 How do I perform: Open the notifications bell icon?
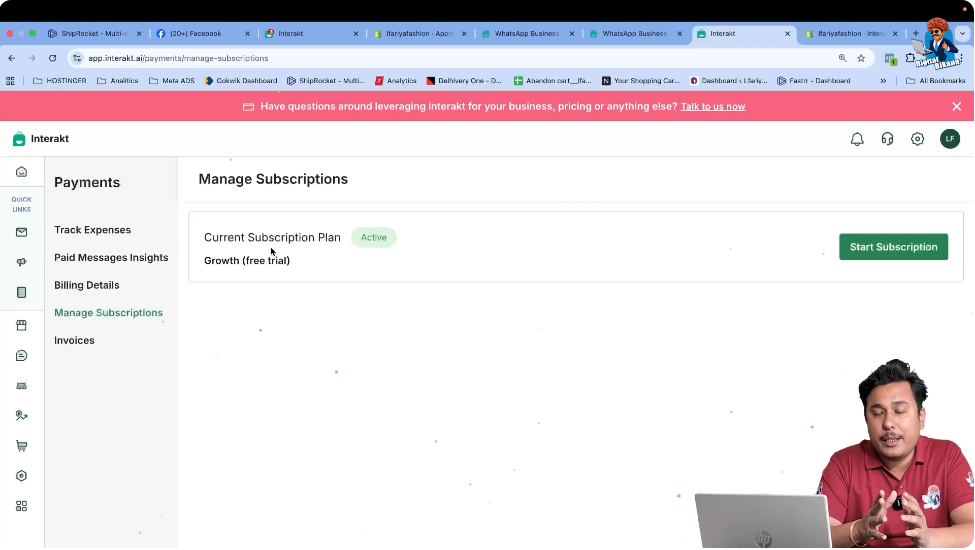point(857,139)
